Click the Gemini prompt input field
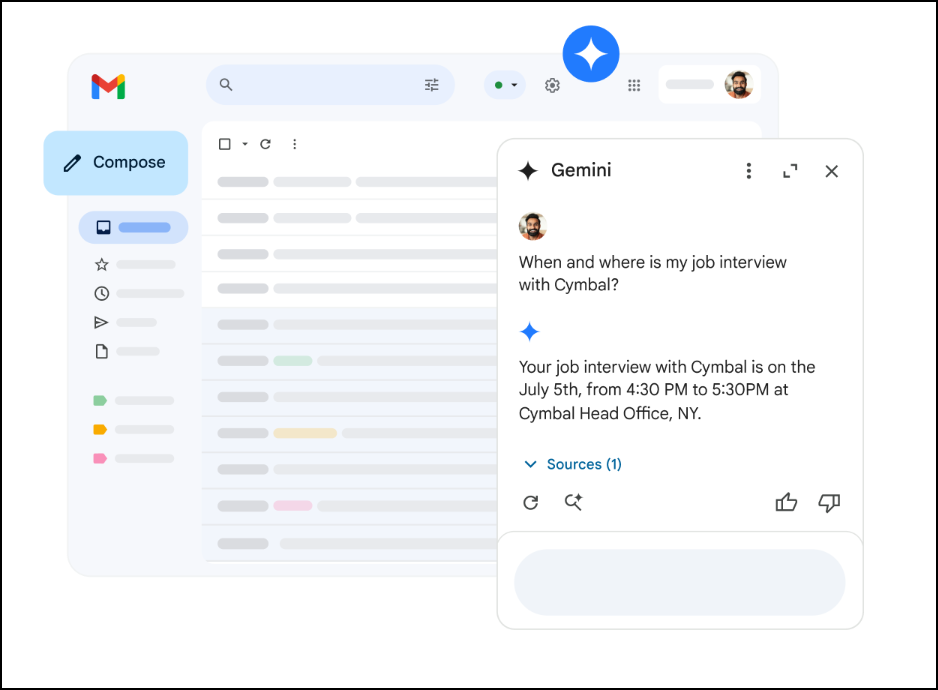 coord(680,582)
